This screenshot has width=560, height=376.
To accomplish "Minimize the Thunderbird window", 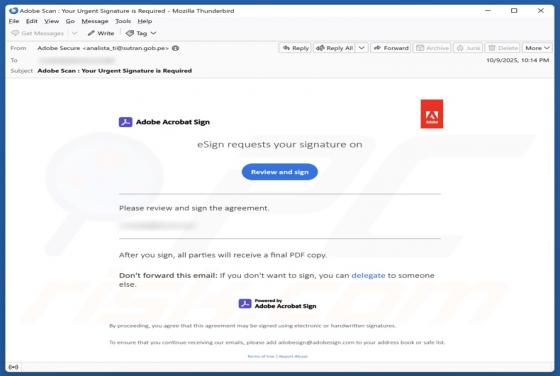I will (x=488, y=11).
